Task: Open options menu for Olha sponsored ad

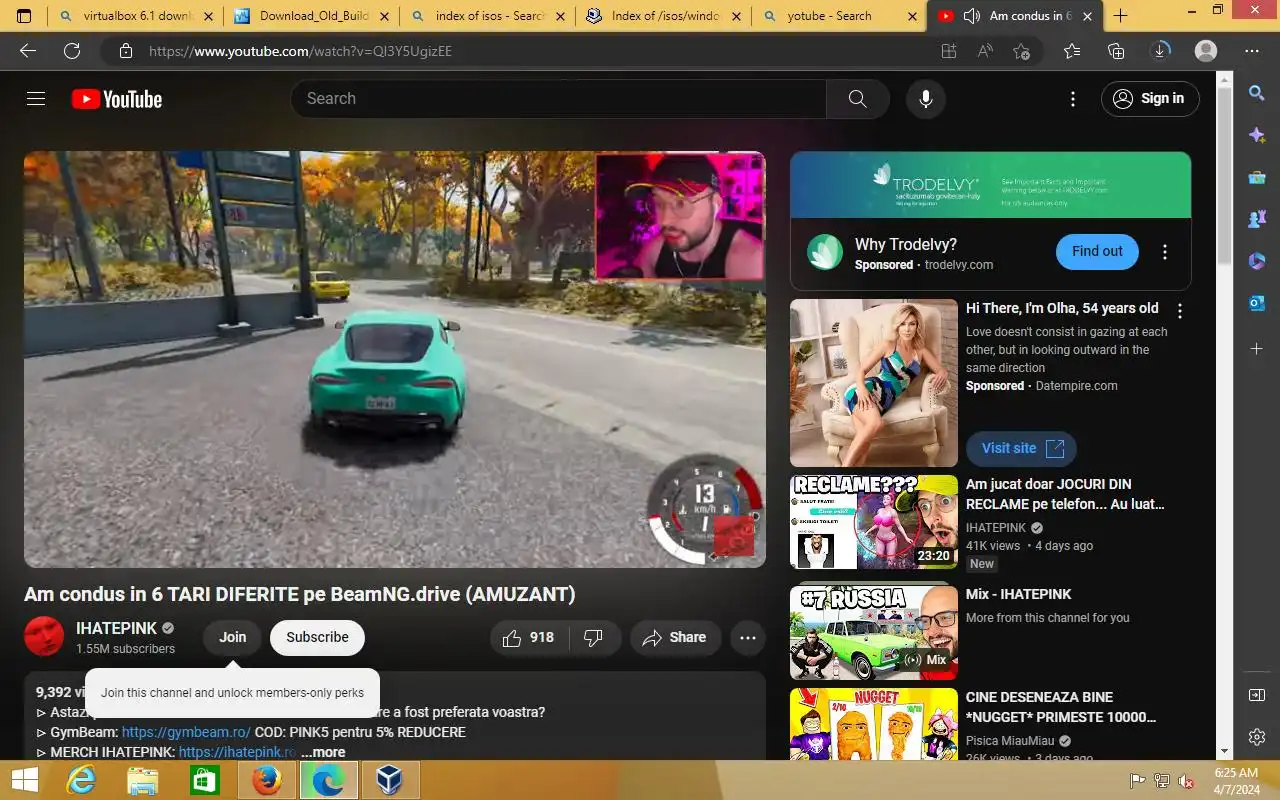Action: [1180, 311]
